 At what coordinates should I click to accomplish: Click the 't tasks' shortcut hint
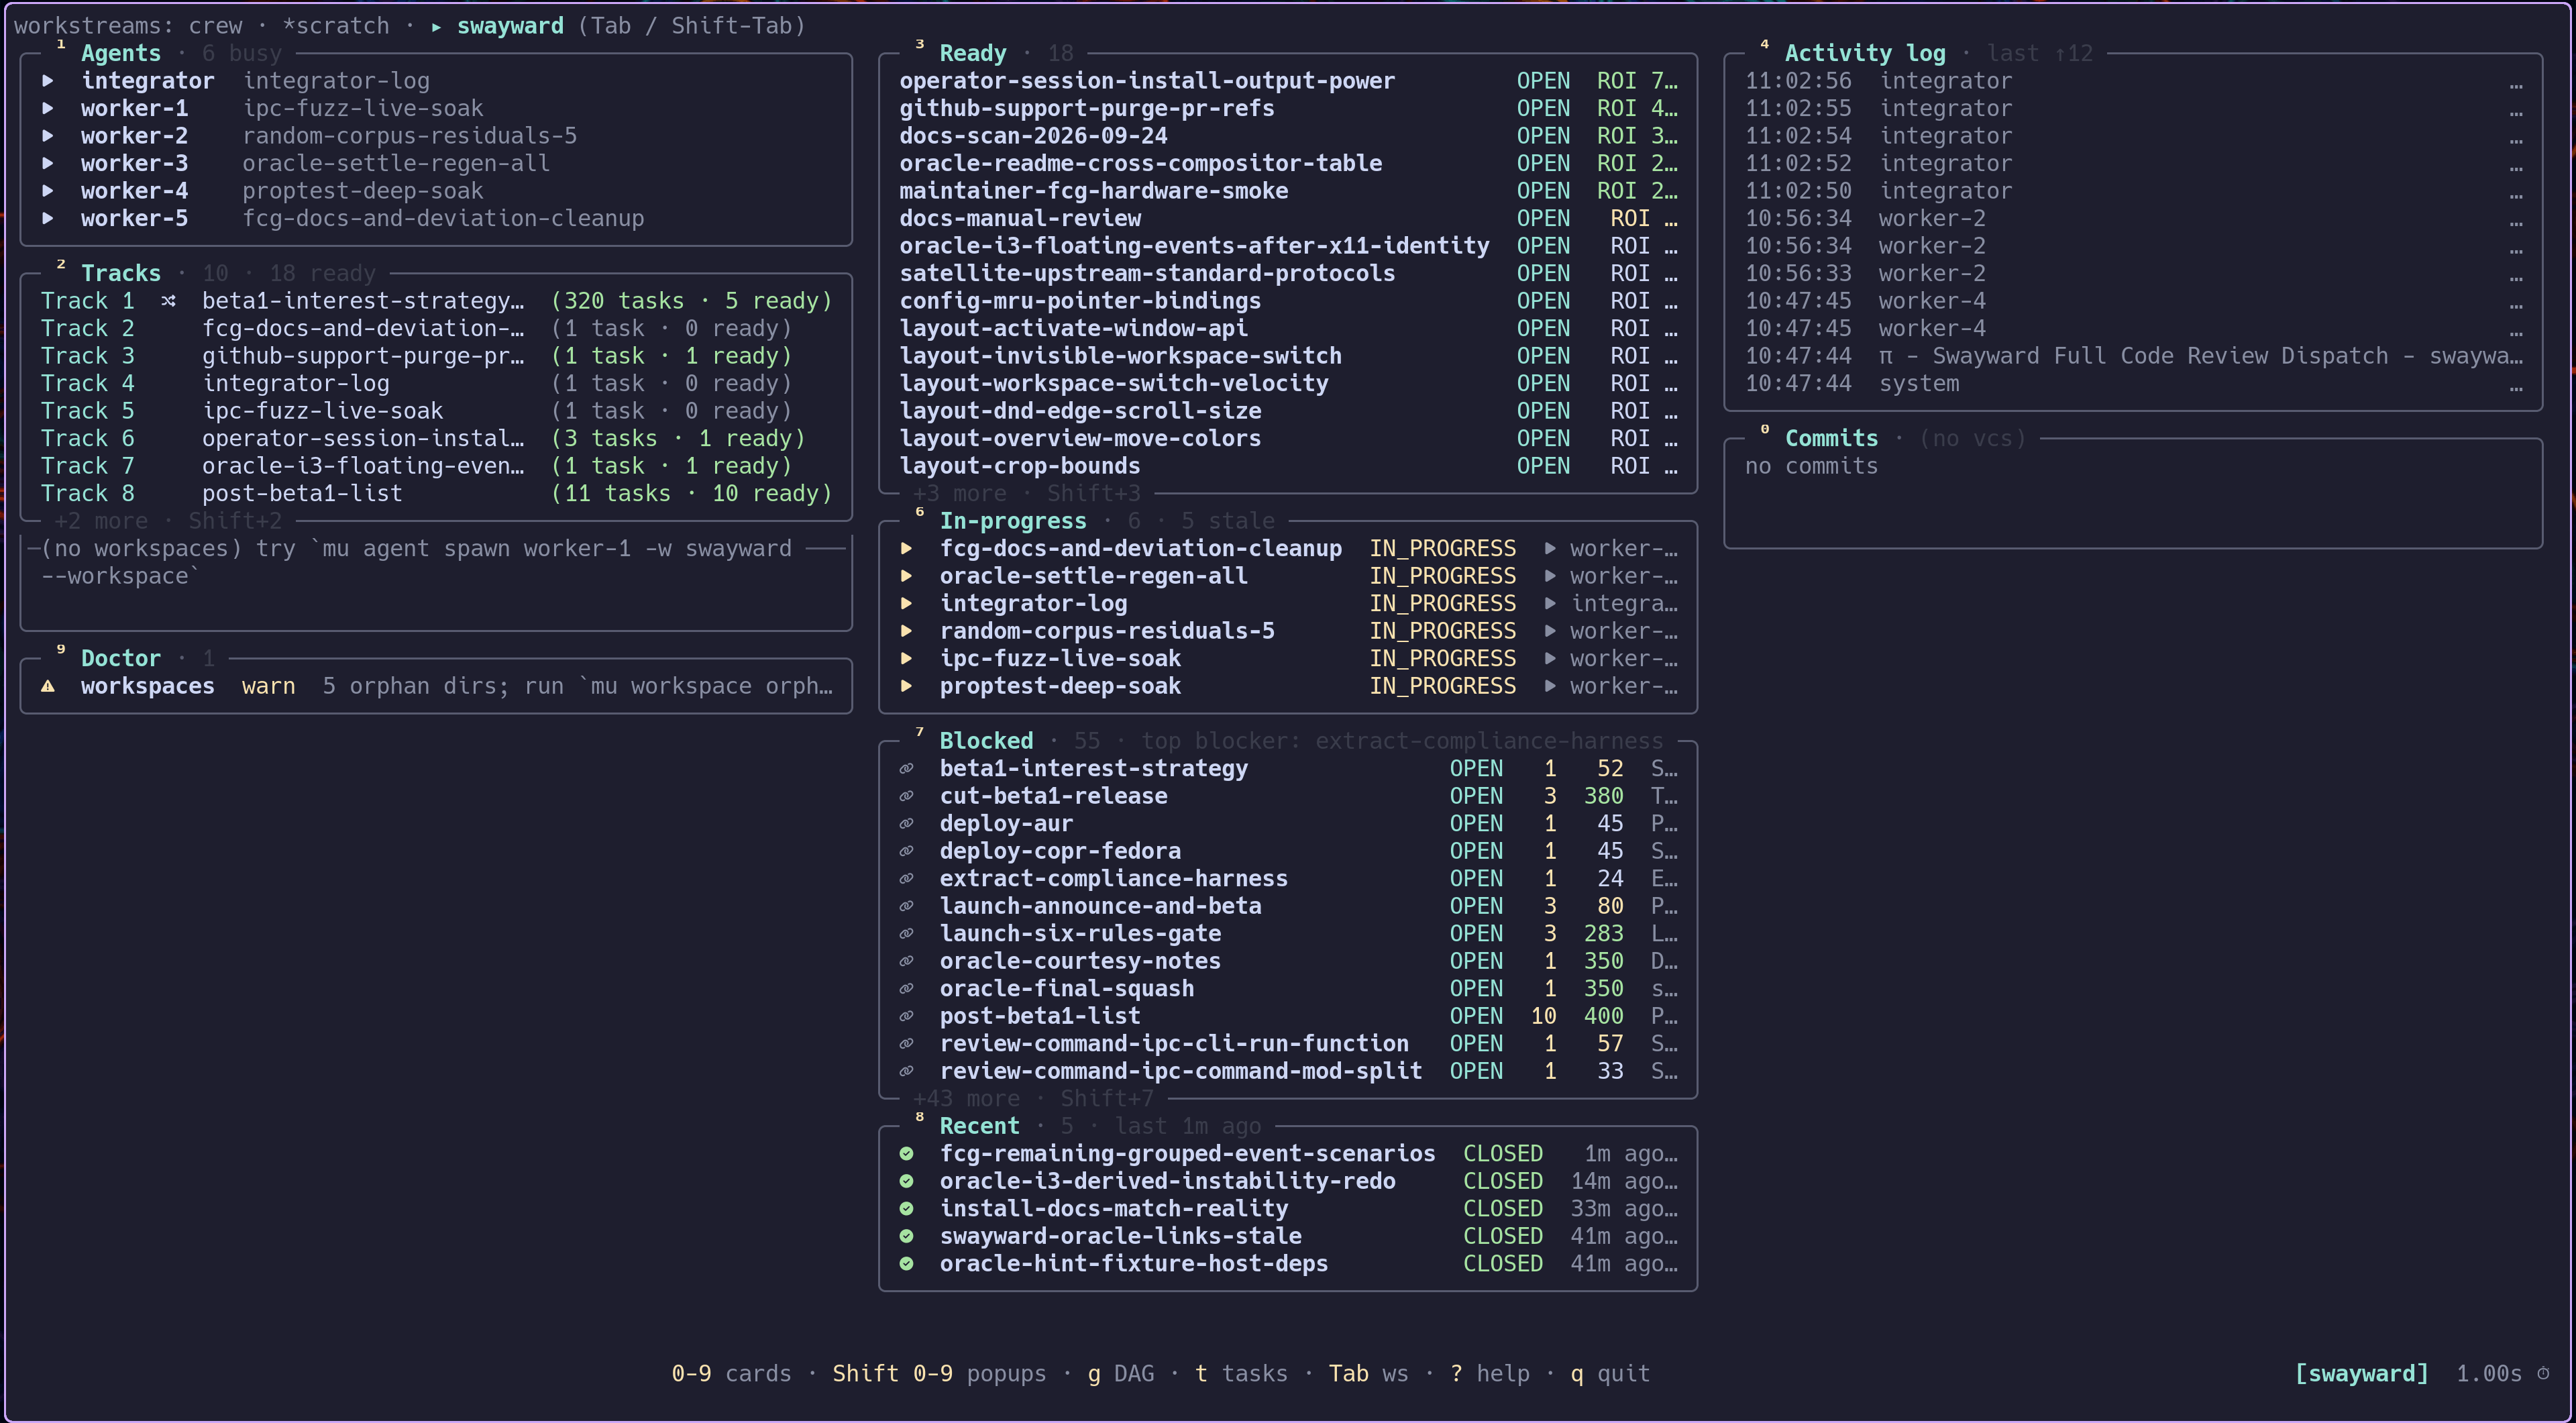click(1241, 1374)
